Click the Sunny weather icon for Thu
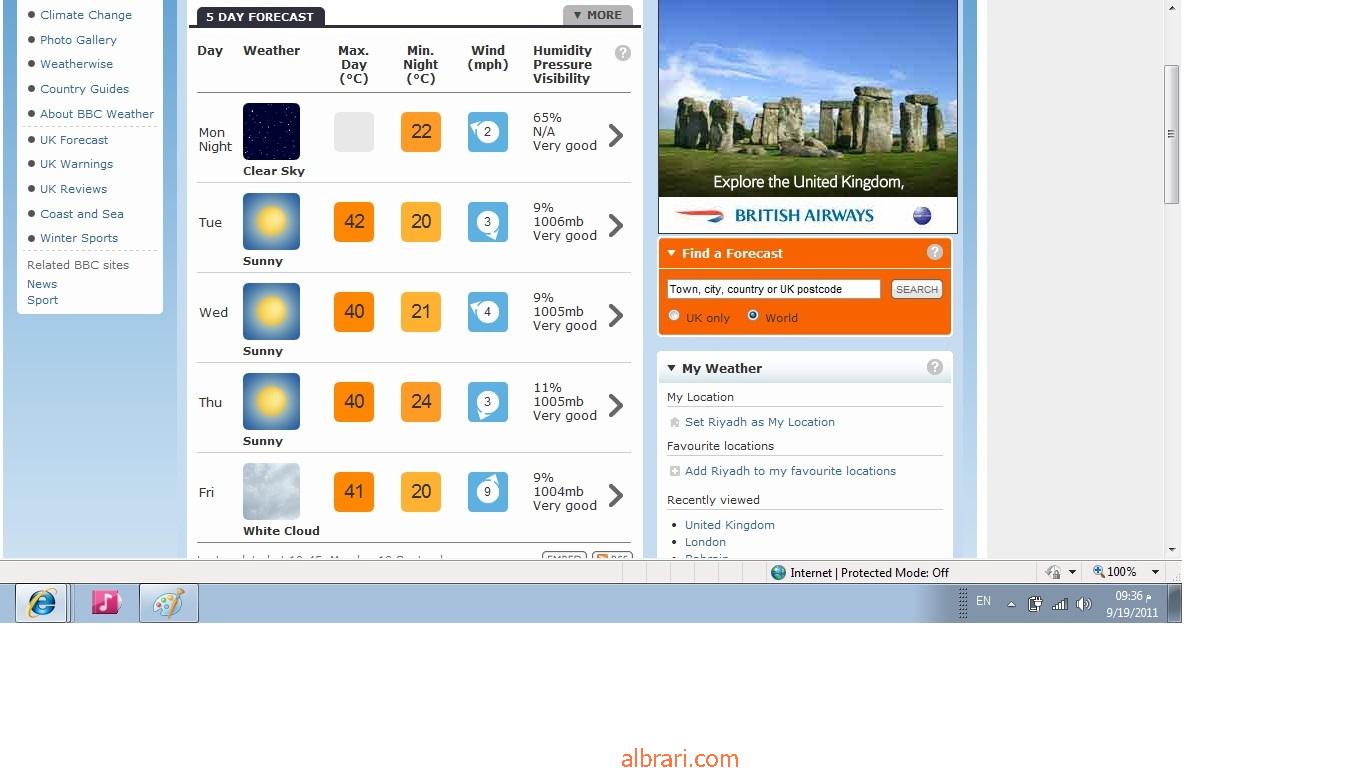 [x=271, y=401]
